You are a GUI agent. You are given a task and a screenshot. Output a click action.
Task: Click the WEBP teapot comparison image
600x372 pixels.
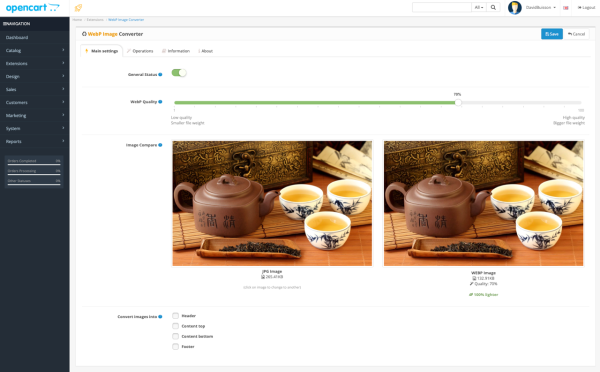point(484,203)
